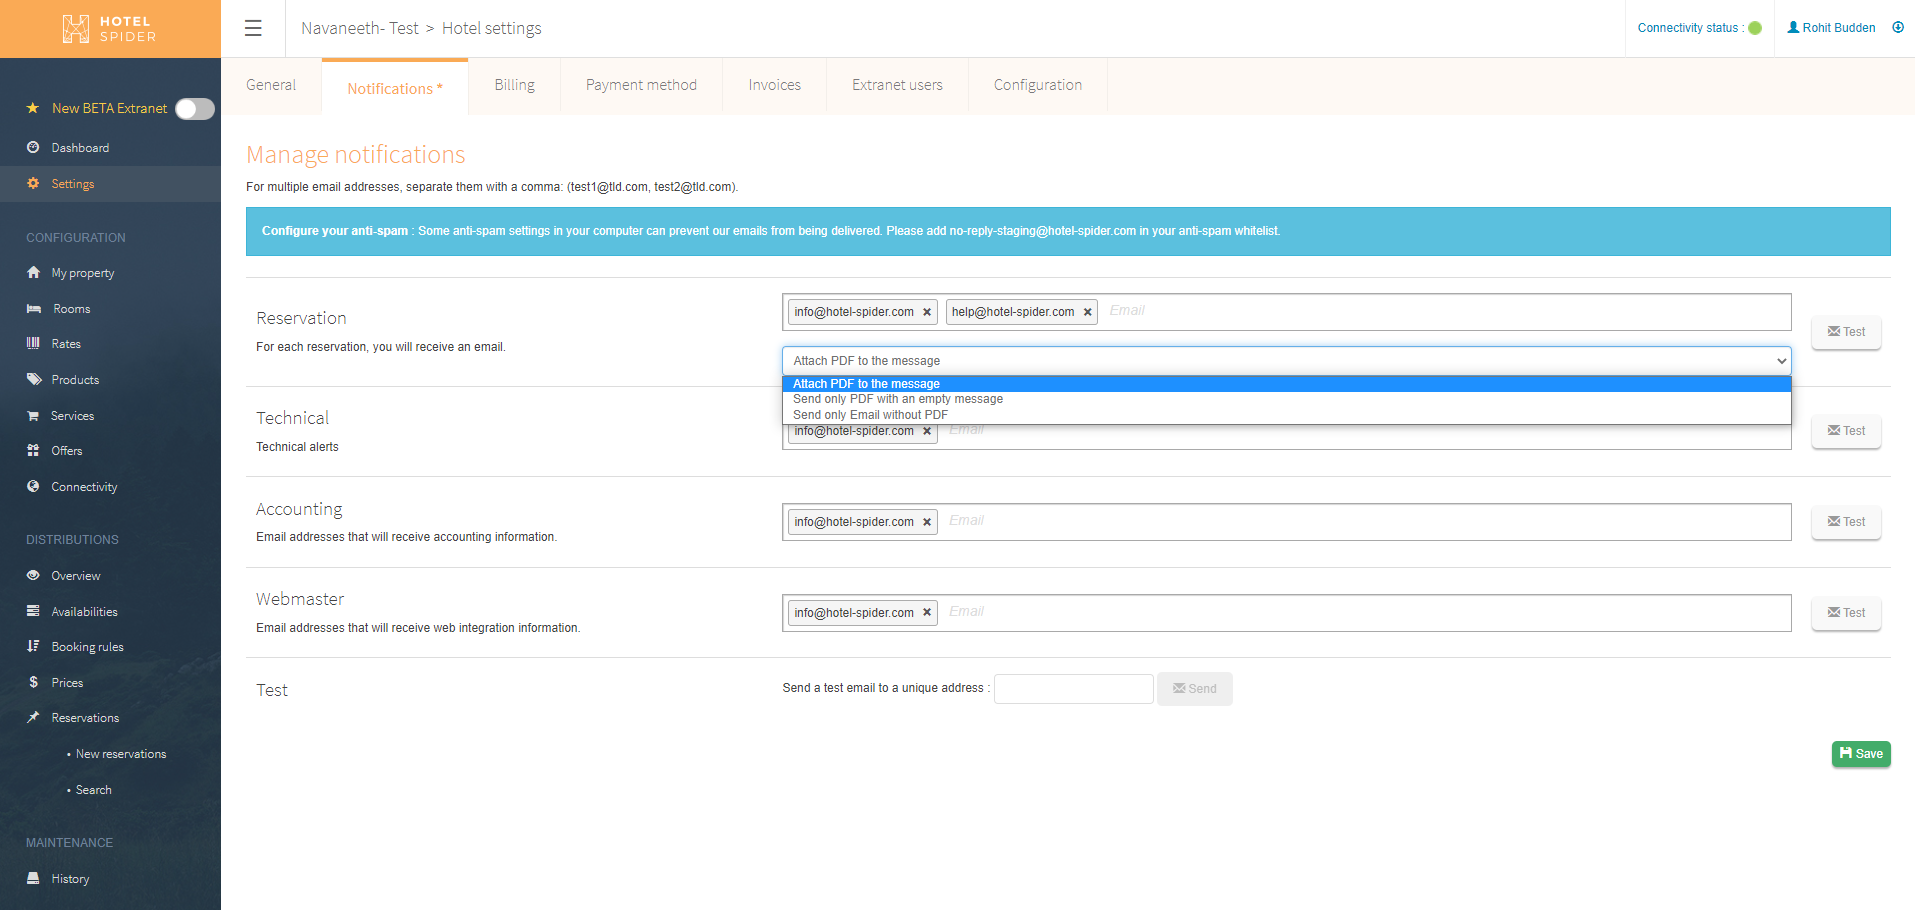Select Dashboard in the sidebar
This screenshot has height=910, width=1915.
[x=80, y=147]
